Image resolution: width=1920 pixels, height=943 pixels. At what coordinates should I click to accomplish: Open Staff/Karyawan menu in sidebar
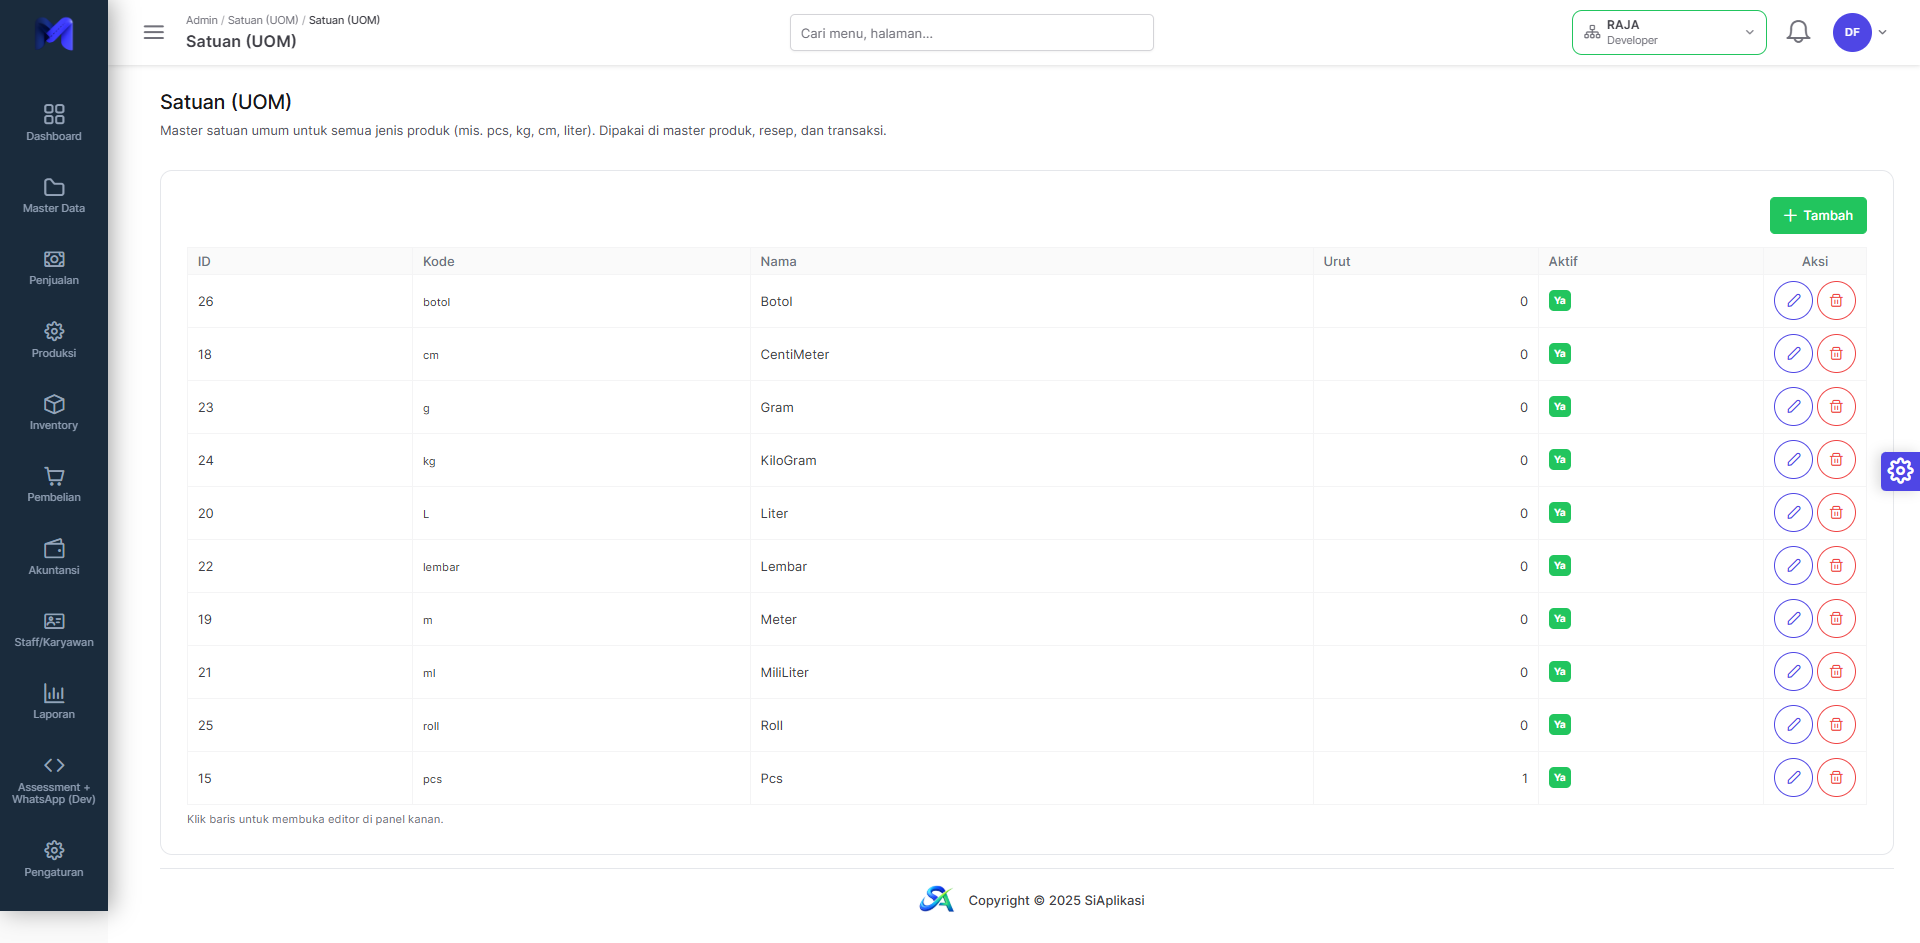click(x=54, y=629)
